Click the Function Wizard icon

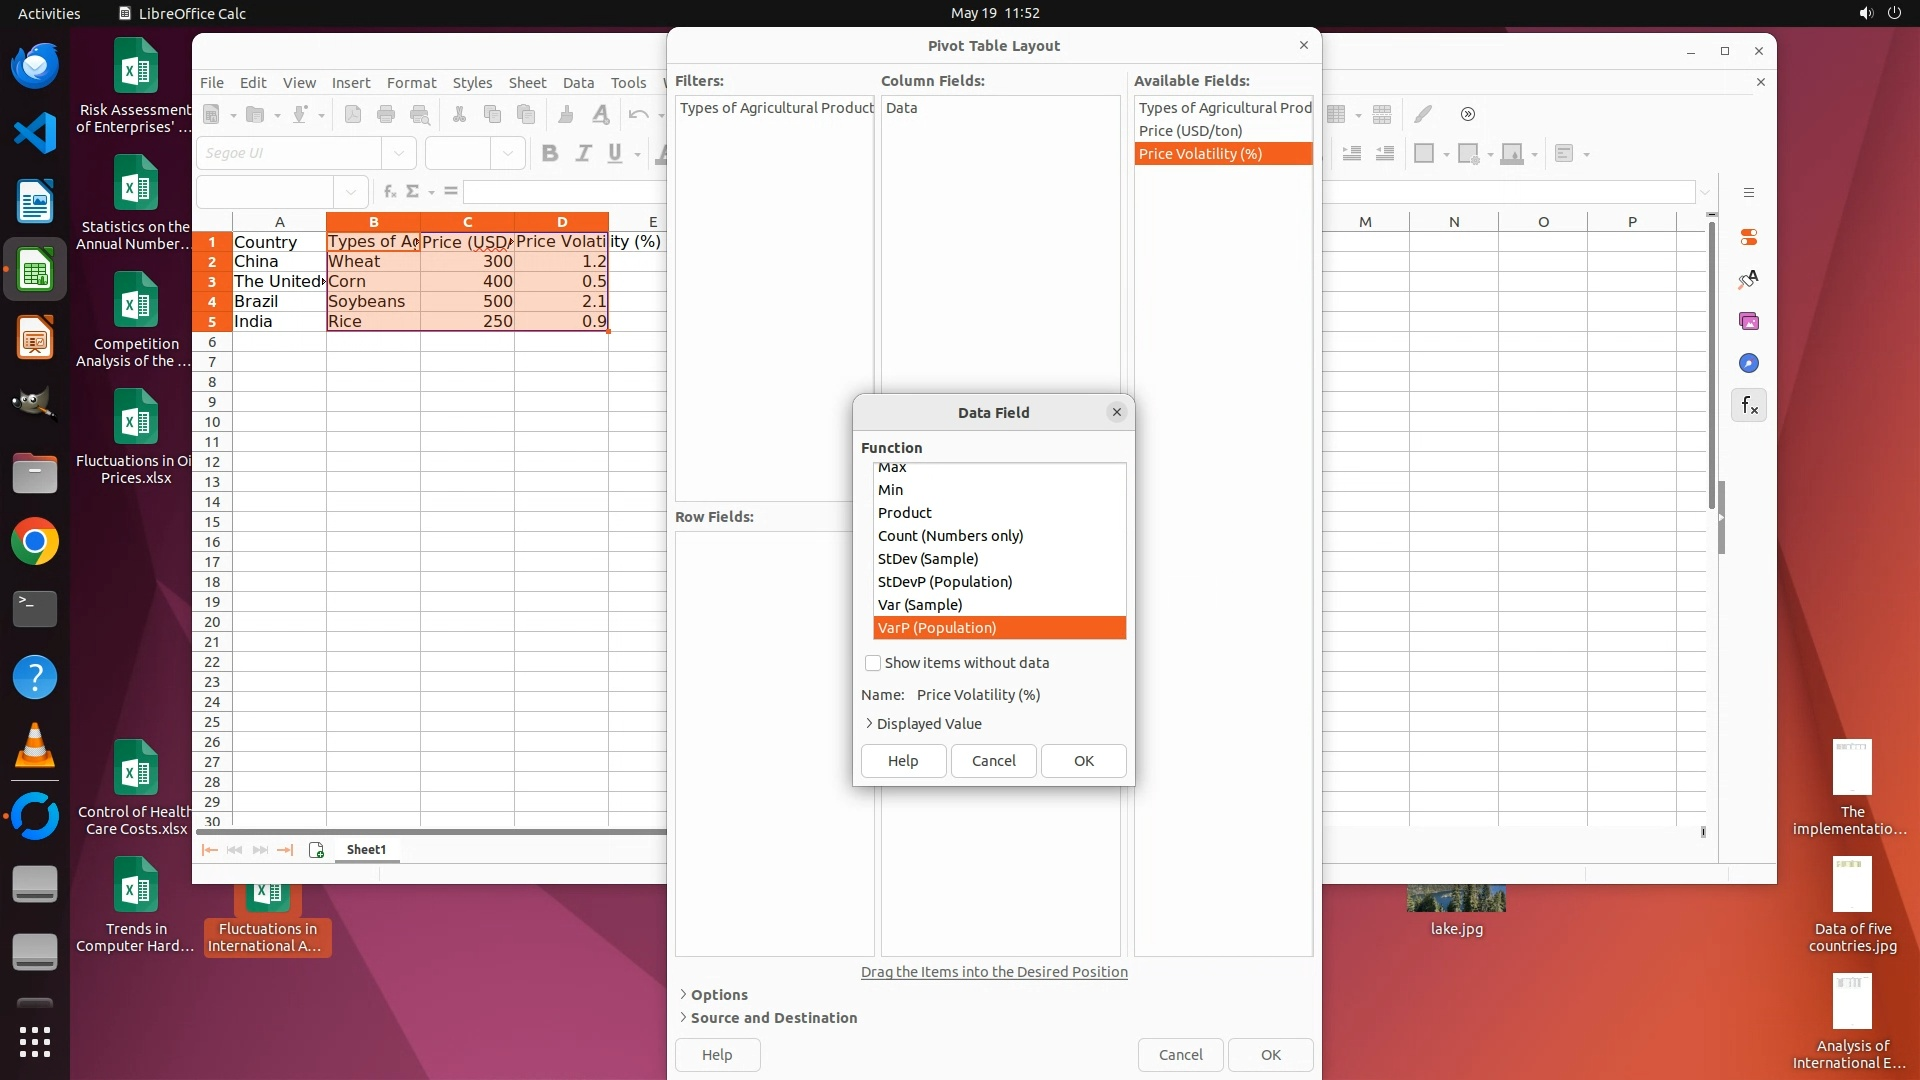click(390, 191)
